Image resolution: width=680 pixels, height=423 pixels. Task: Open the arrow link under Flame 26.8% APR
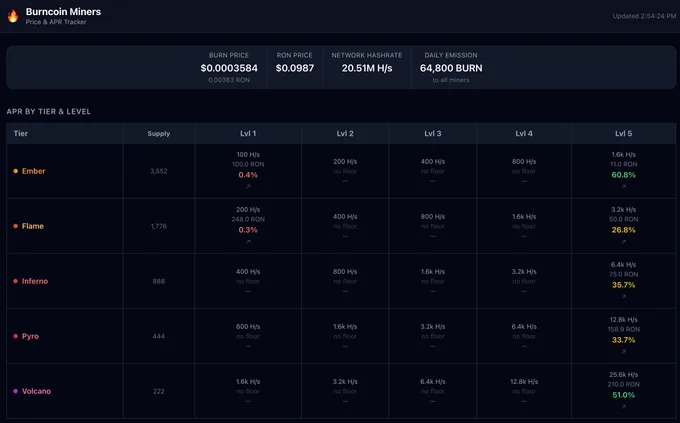tap(624, 242)
